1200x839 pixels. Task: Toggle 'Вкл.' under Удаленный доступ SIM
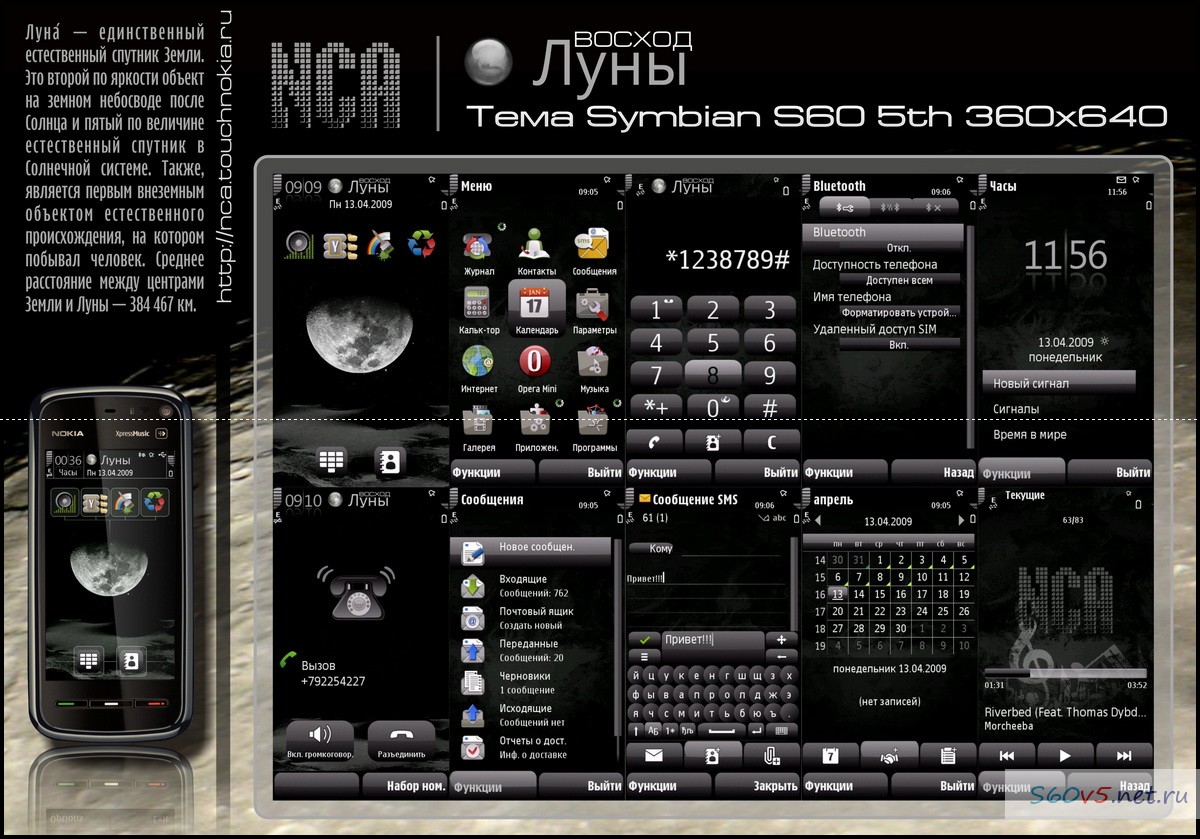pyautogui.click(x=899, y=344)
